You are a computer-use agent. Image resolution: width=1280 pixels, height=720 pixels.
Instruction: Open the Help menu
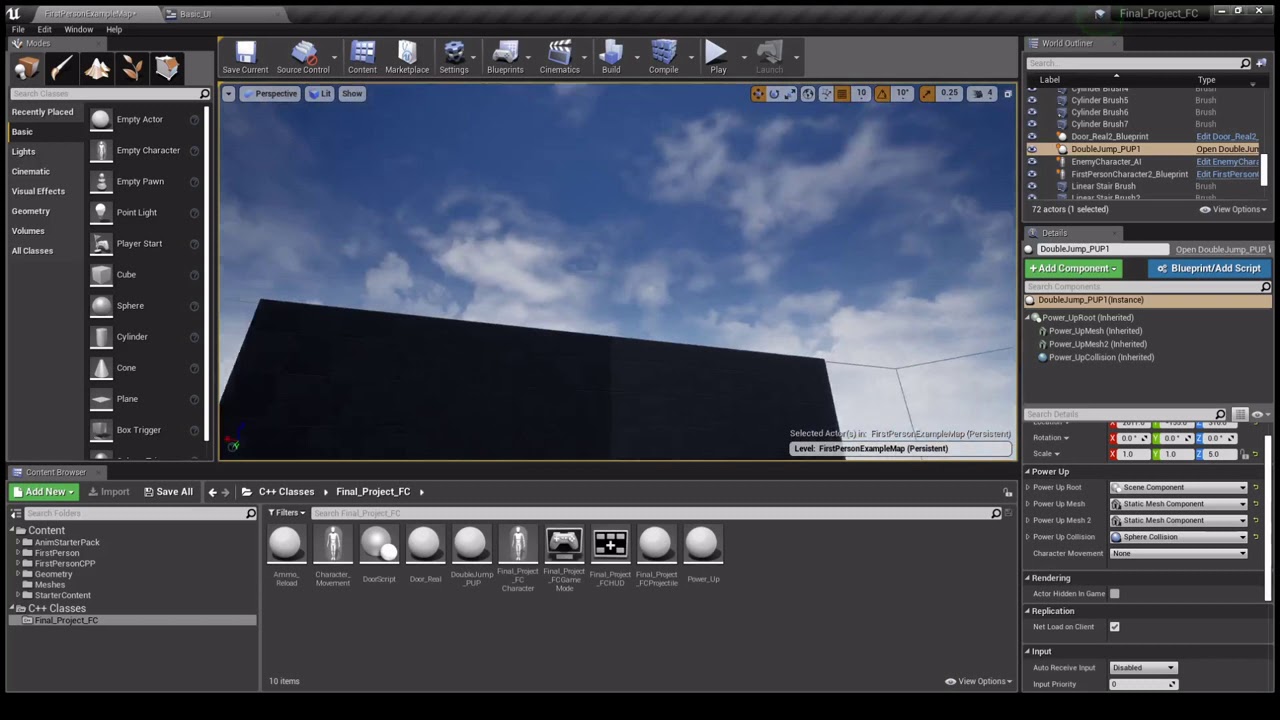pos(114,29)
